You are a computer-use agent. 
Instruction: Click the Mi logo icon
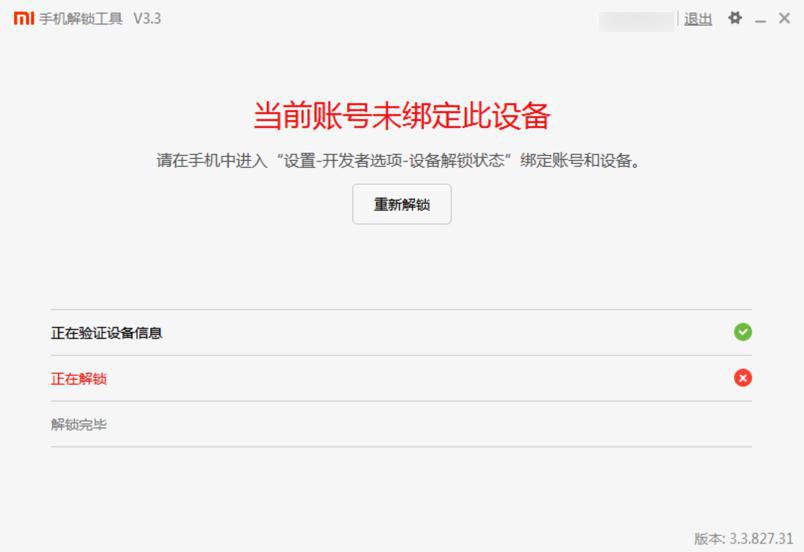pyautogui.click(x=24, y=18)
